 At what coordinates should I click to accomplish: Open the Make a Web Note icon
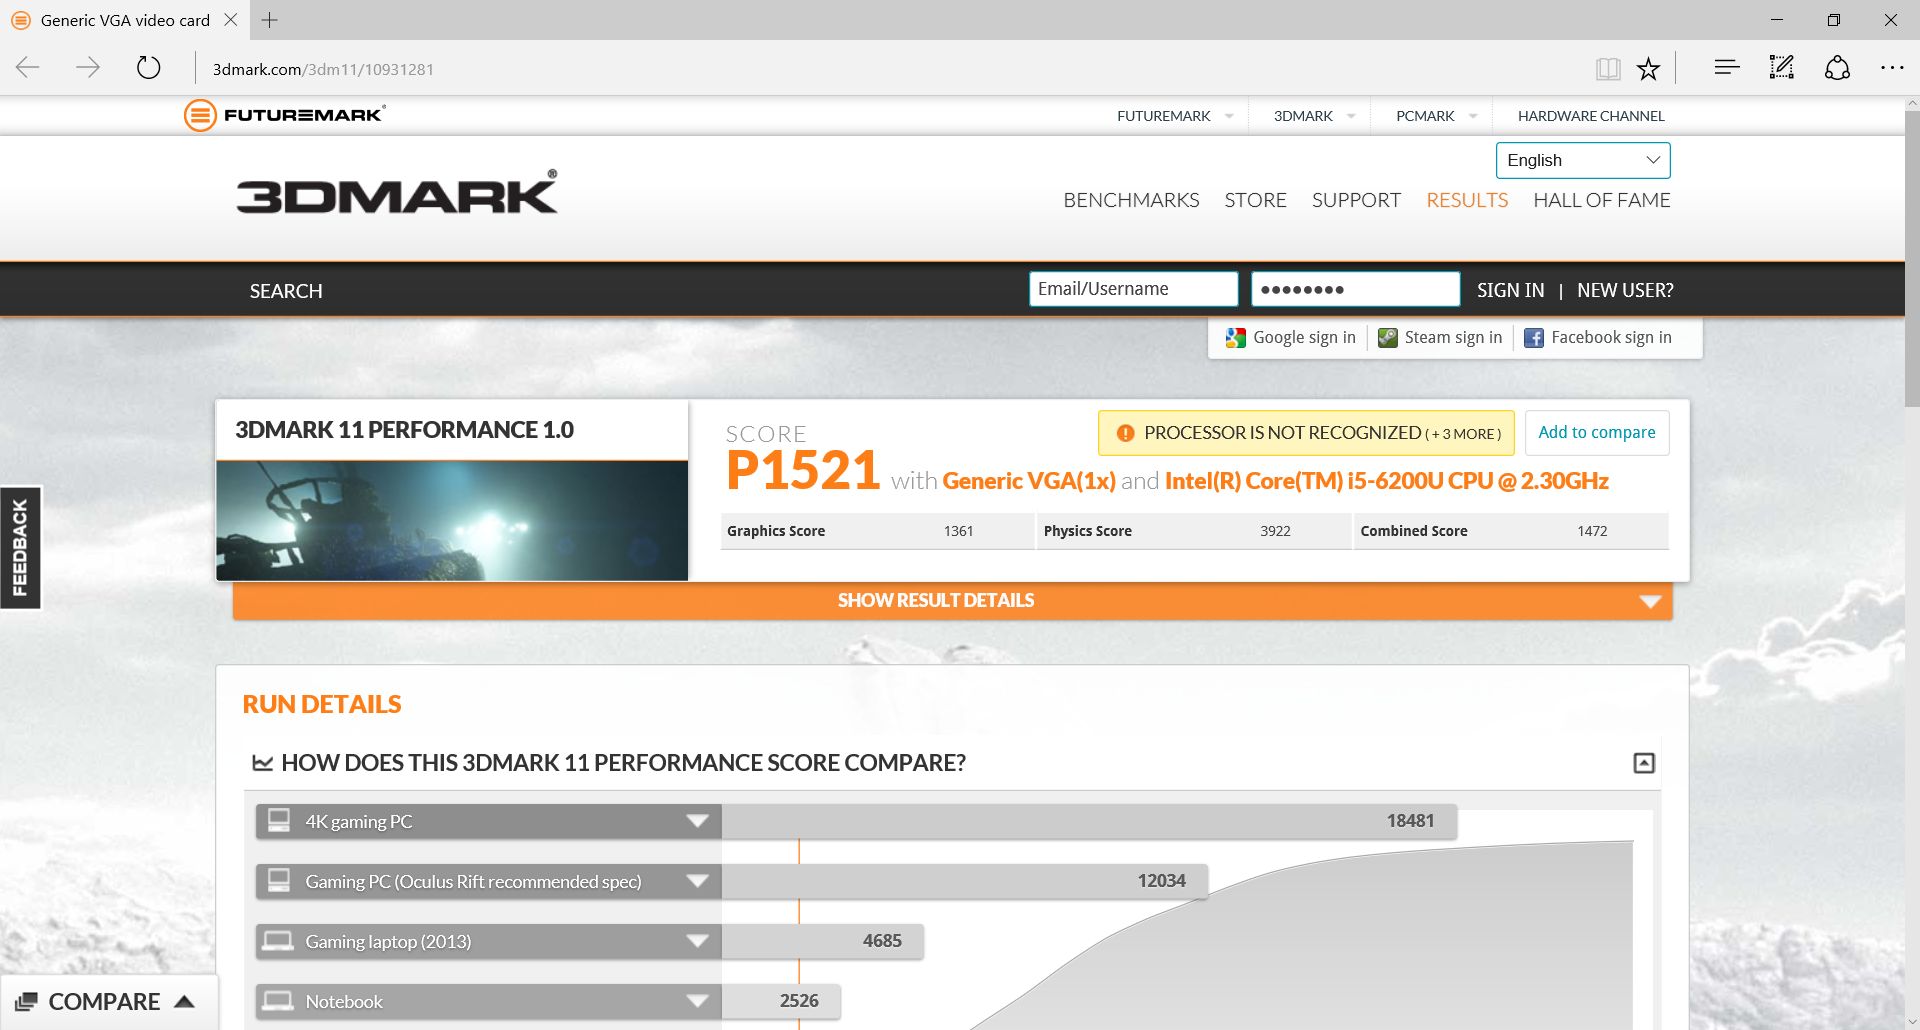[1782, 68]
